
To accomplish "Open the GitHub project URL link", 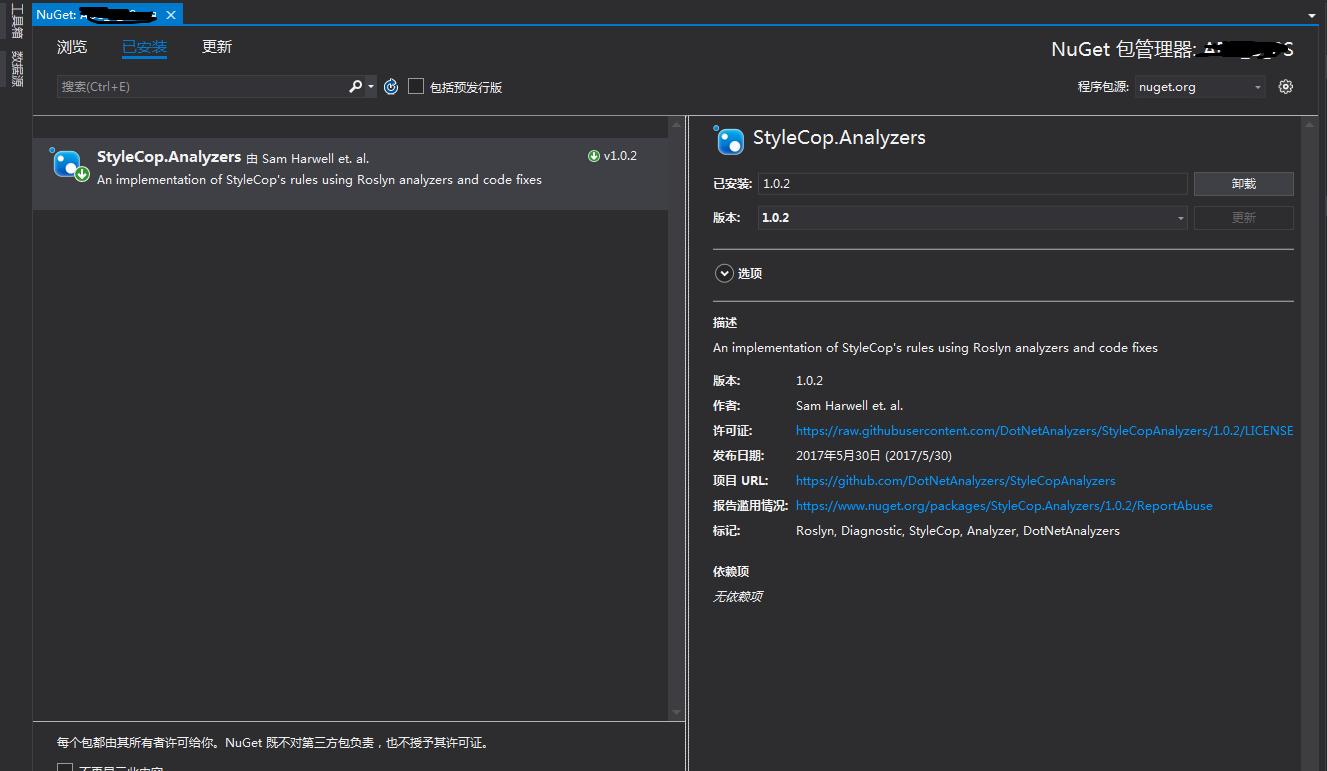I will 955,481.
